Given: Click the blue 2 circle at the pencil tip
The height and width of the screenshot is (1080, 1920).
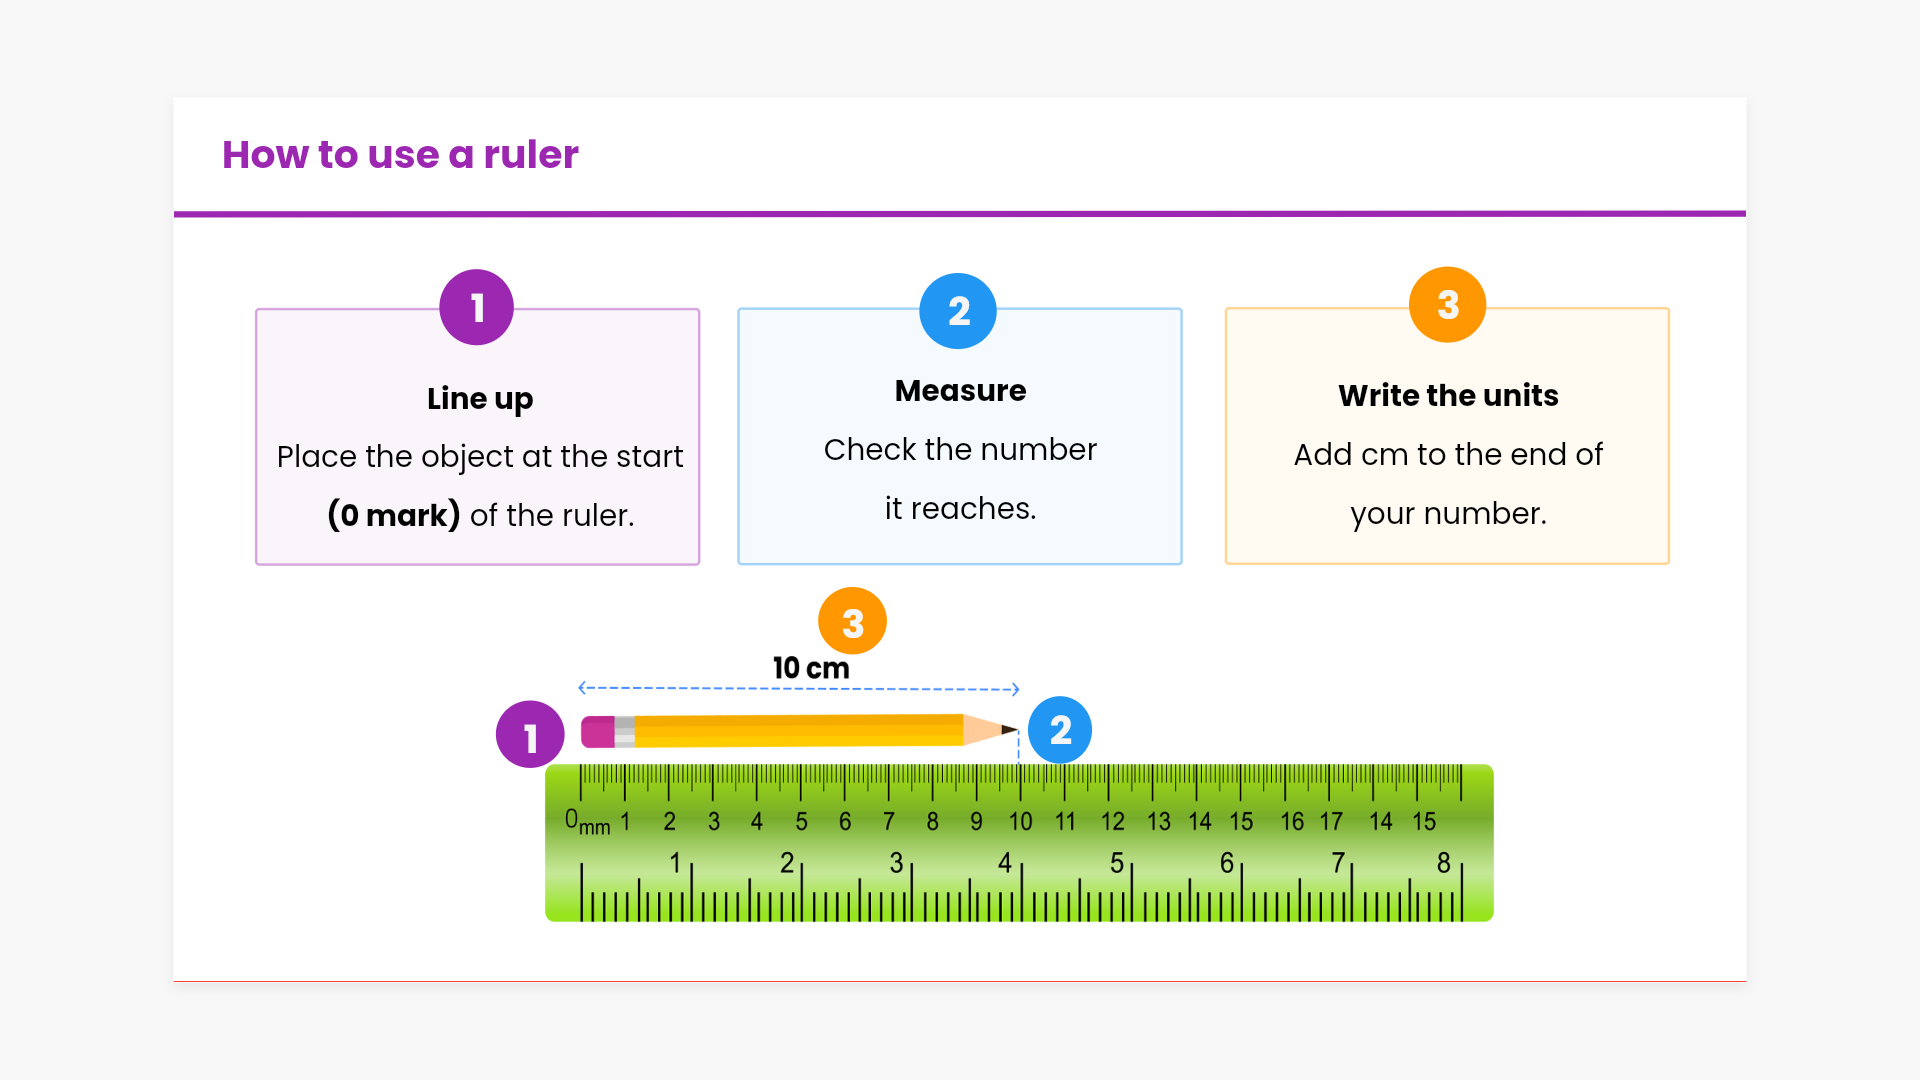Looking at the screenshot, I should [1060, 730].
